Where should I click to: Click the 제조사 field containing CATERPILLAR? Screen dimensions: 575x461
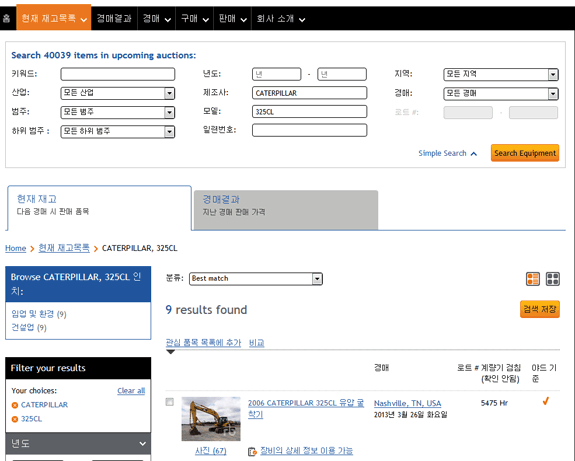point(310,93)
